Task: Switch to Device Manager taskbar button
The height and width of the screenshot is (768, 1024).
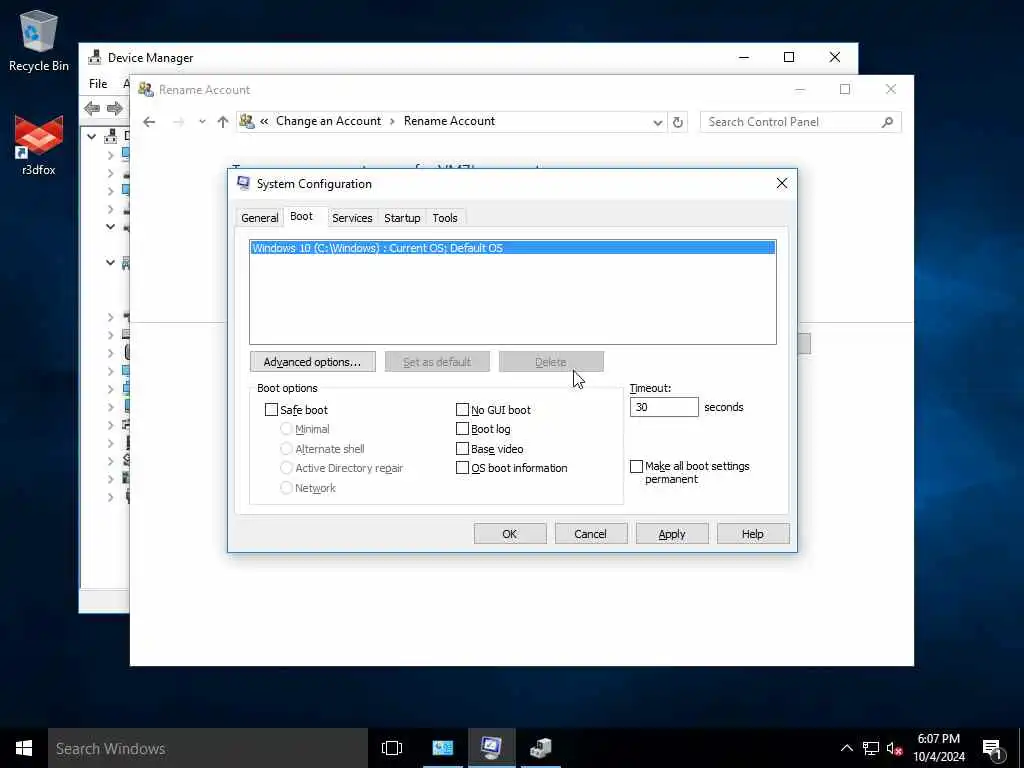Action: (541, 748)
